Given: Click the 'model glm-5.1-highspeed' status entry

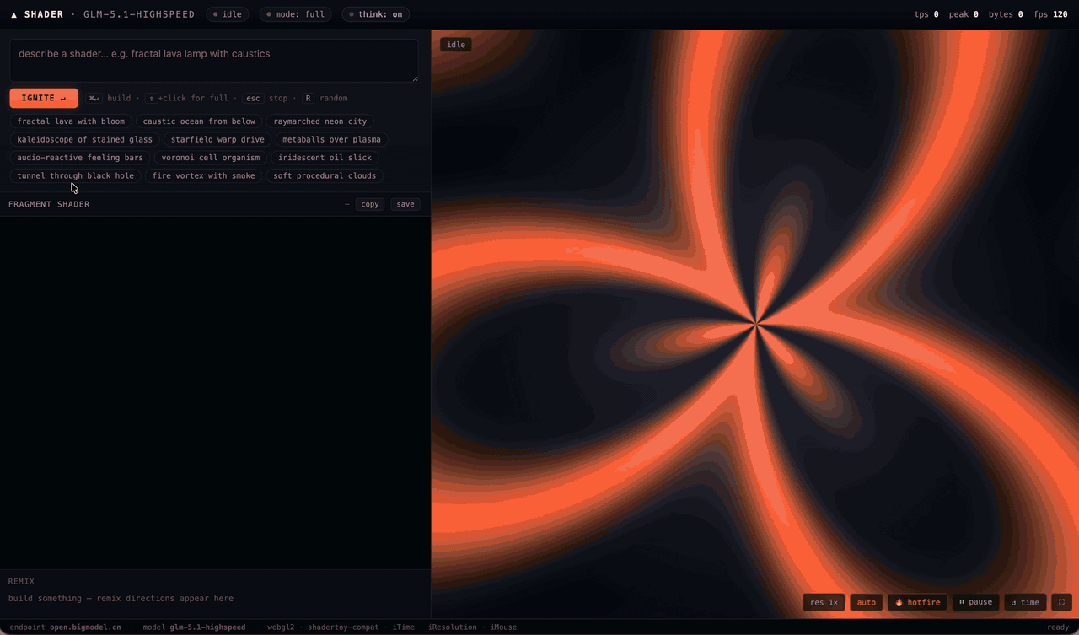Looking at the screenshot, I should (194, 627).
